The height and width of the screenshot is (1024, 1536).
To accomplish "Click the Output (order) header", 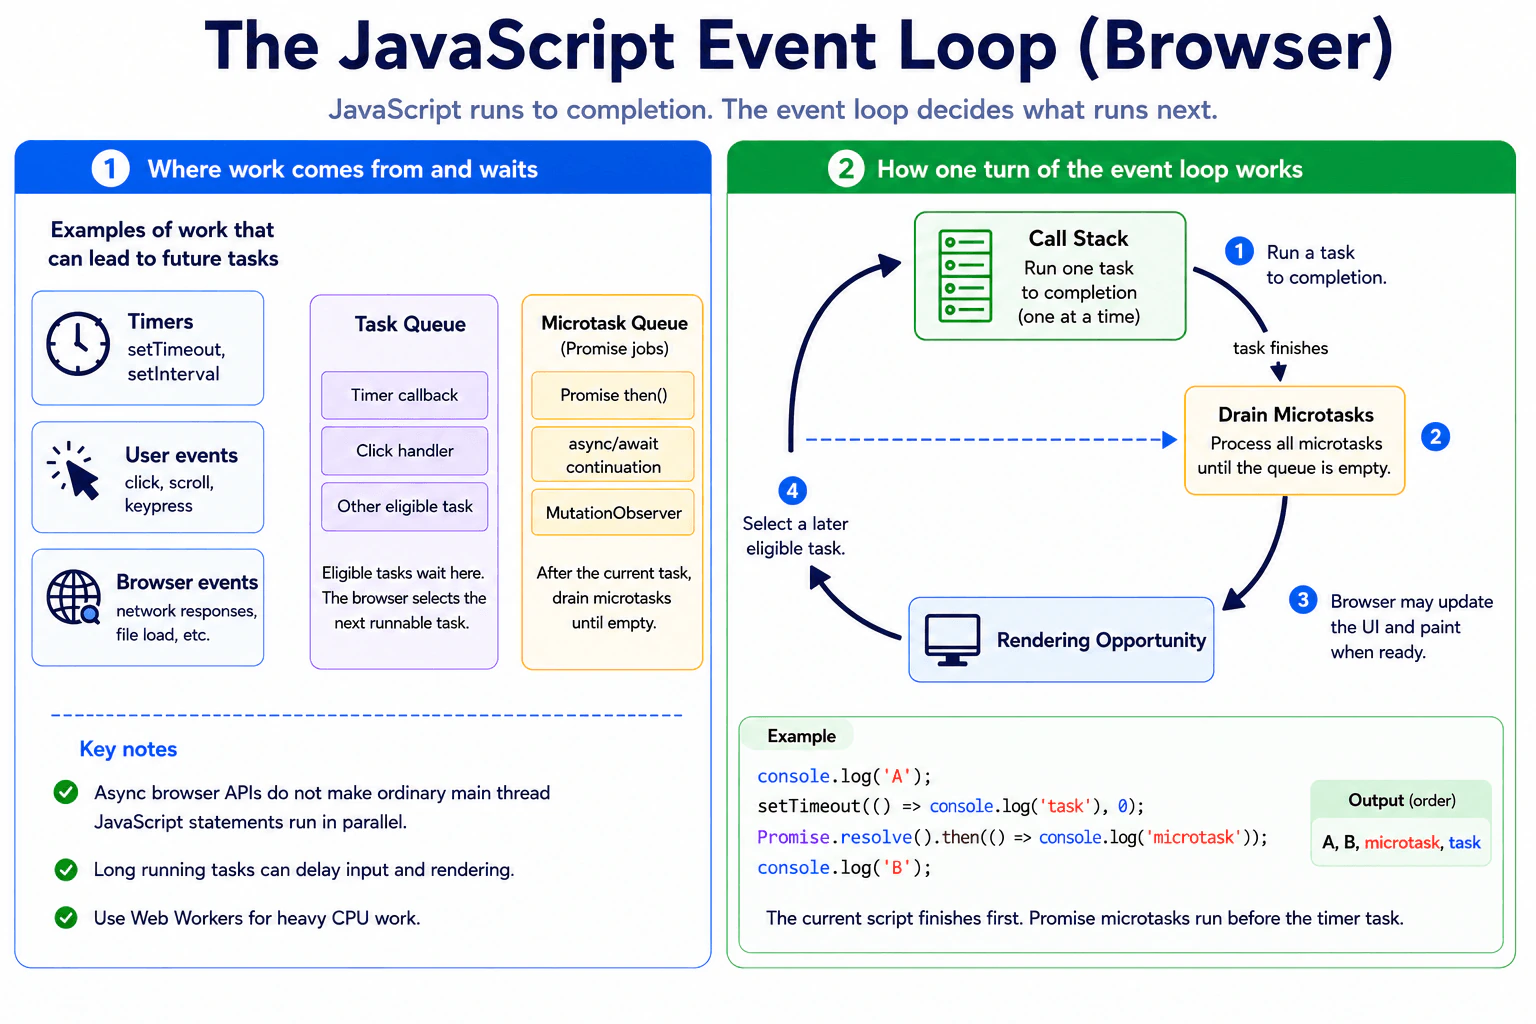I will [x=1401, y=800].
